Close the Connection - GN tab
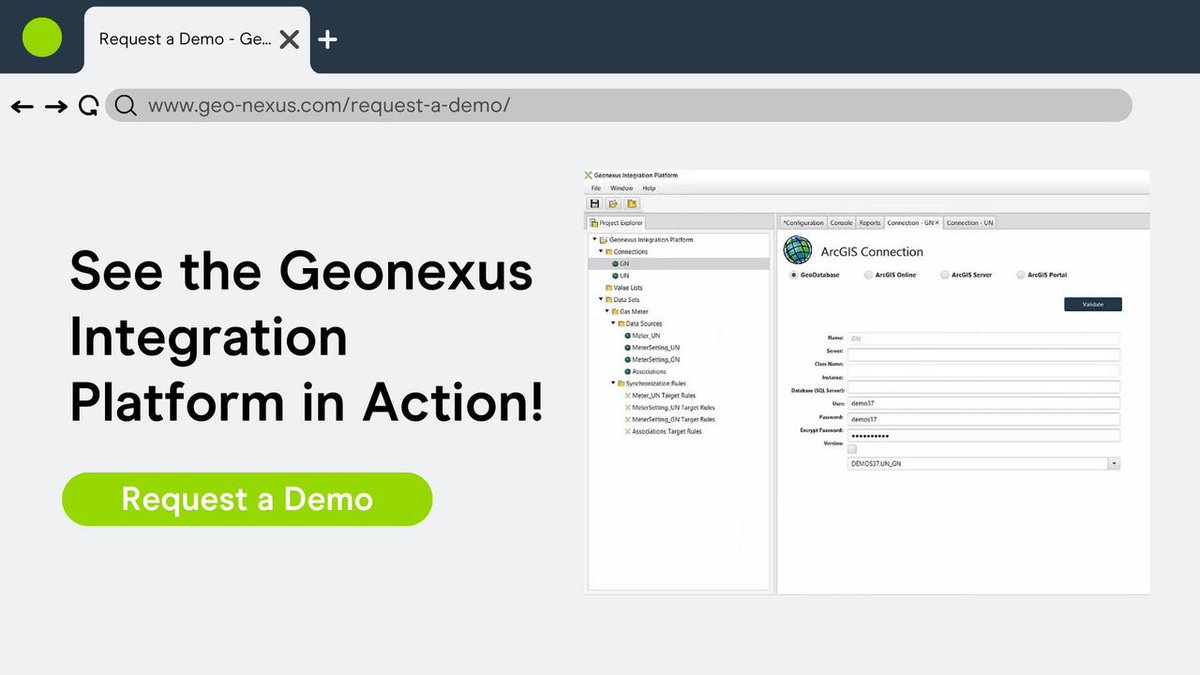 click(x=937, y=223)
